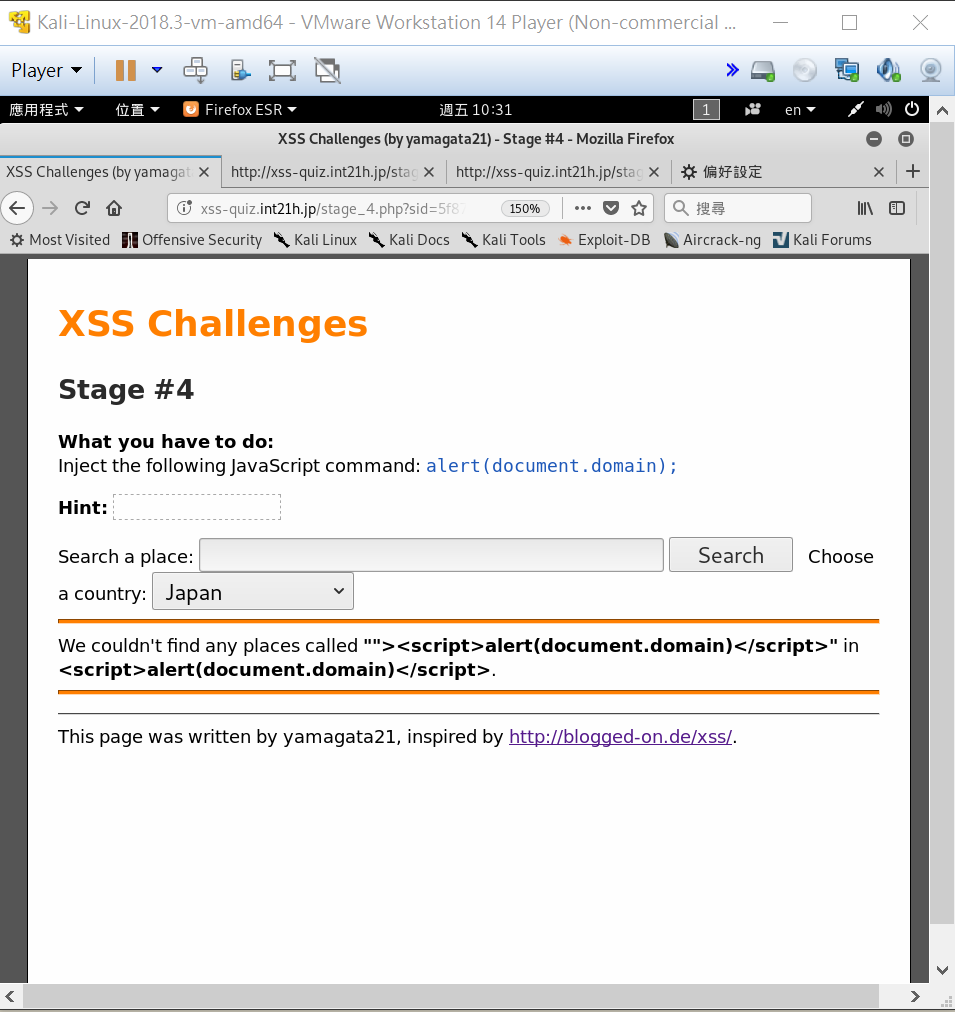Click the site information icon in the address bar
Viewport: 955px width, 1012px height.
point(185,208)
